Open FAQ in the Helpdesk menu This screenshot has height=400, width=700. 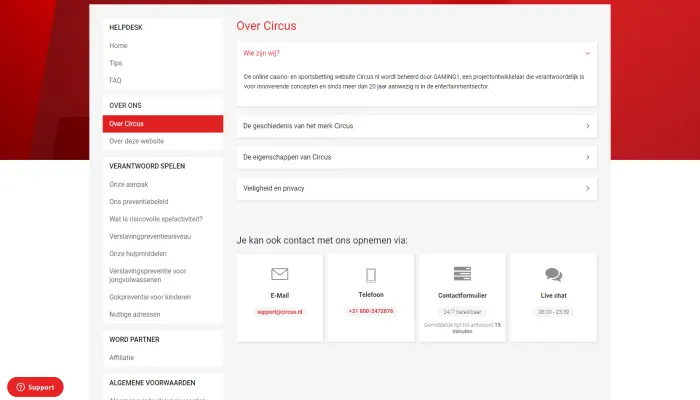[x=115, y=80]
